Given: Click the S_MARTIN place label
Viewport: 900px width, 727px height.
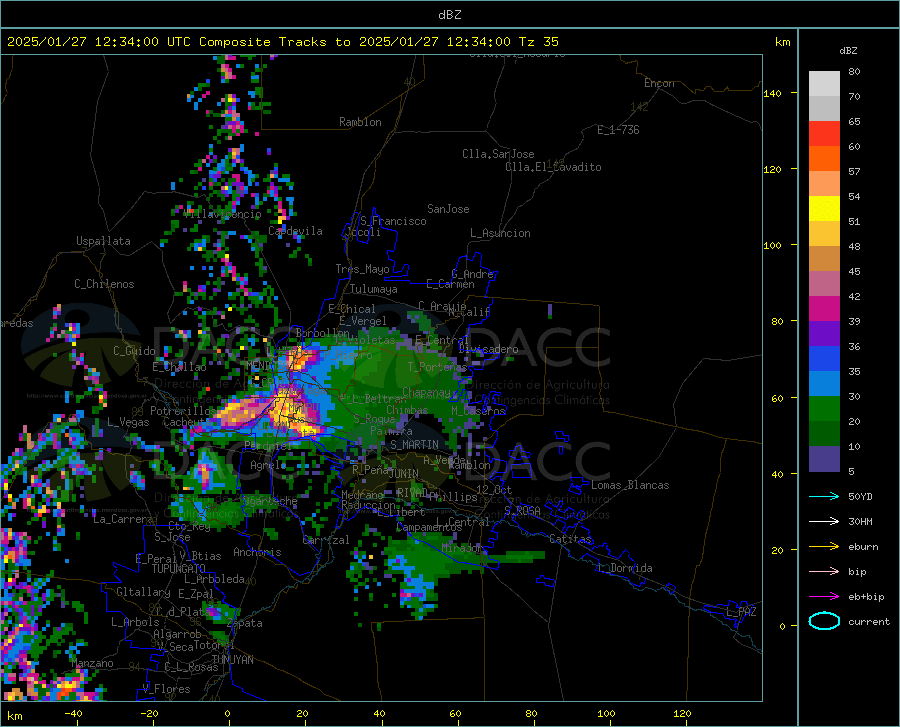Looking at the screenshot, I should click(x=414, y=445).
